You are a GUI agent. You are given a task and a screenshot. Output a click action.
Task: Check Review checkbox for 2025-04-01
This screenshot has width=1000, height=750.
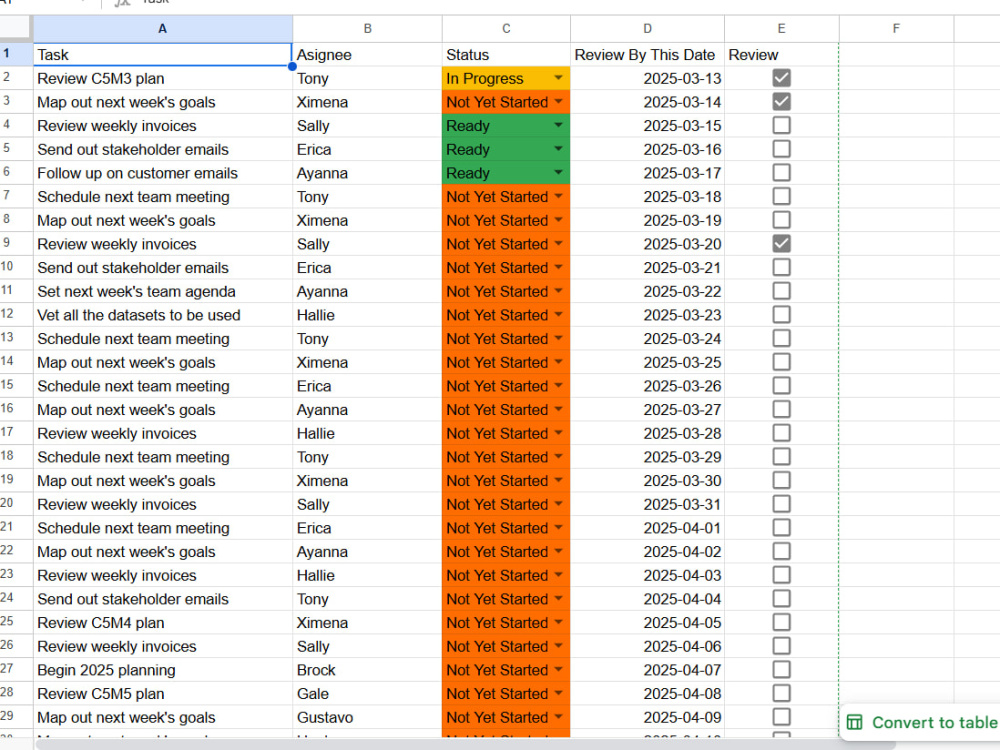tap(781, 528)
